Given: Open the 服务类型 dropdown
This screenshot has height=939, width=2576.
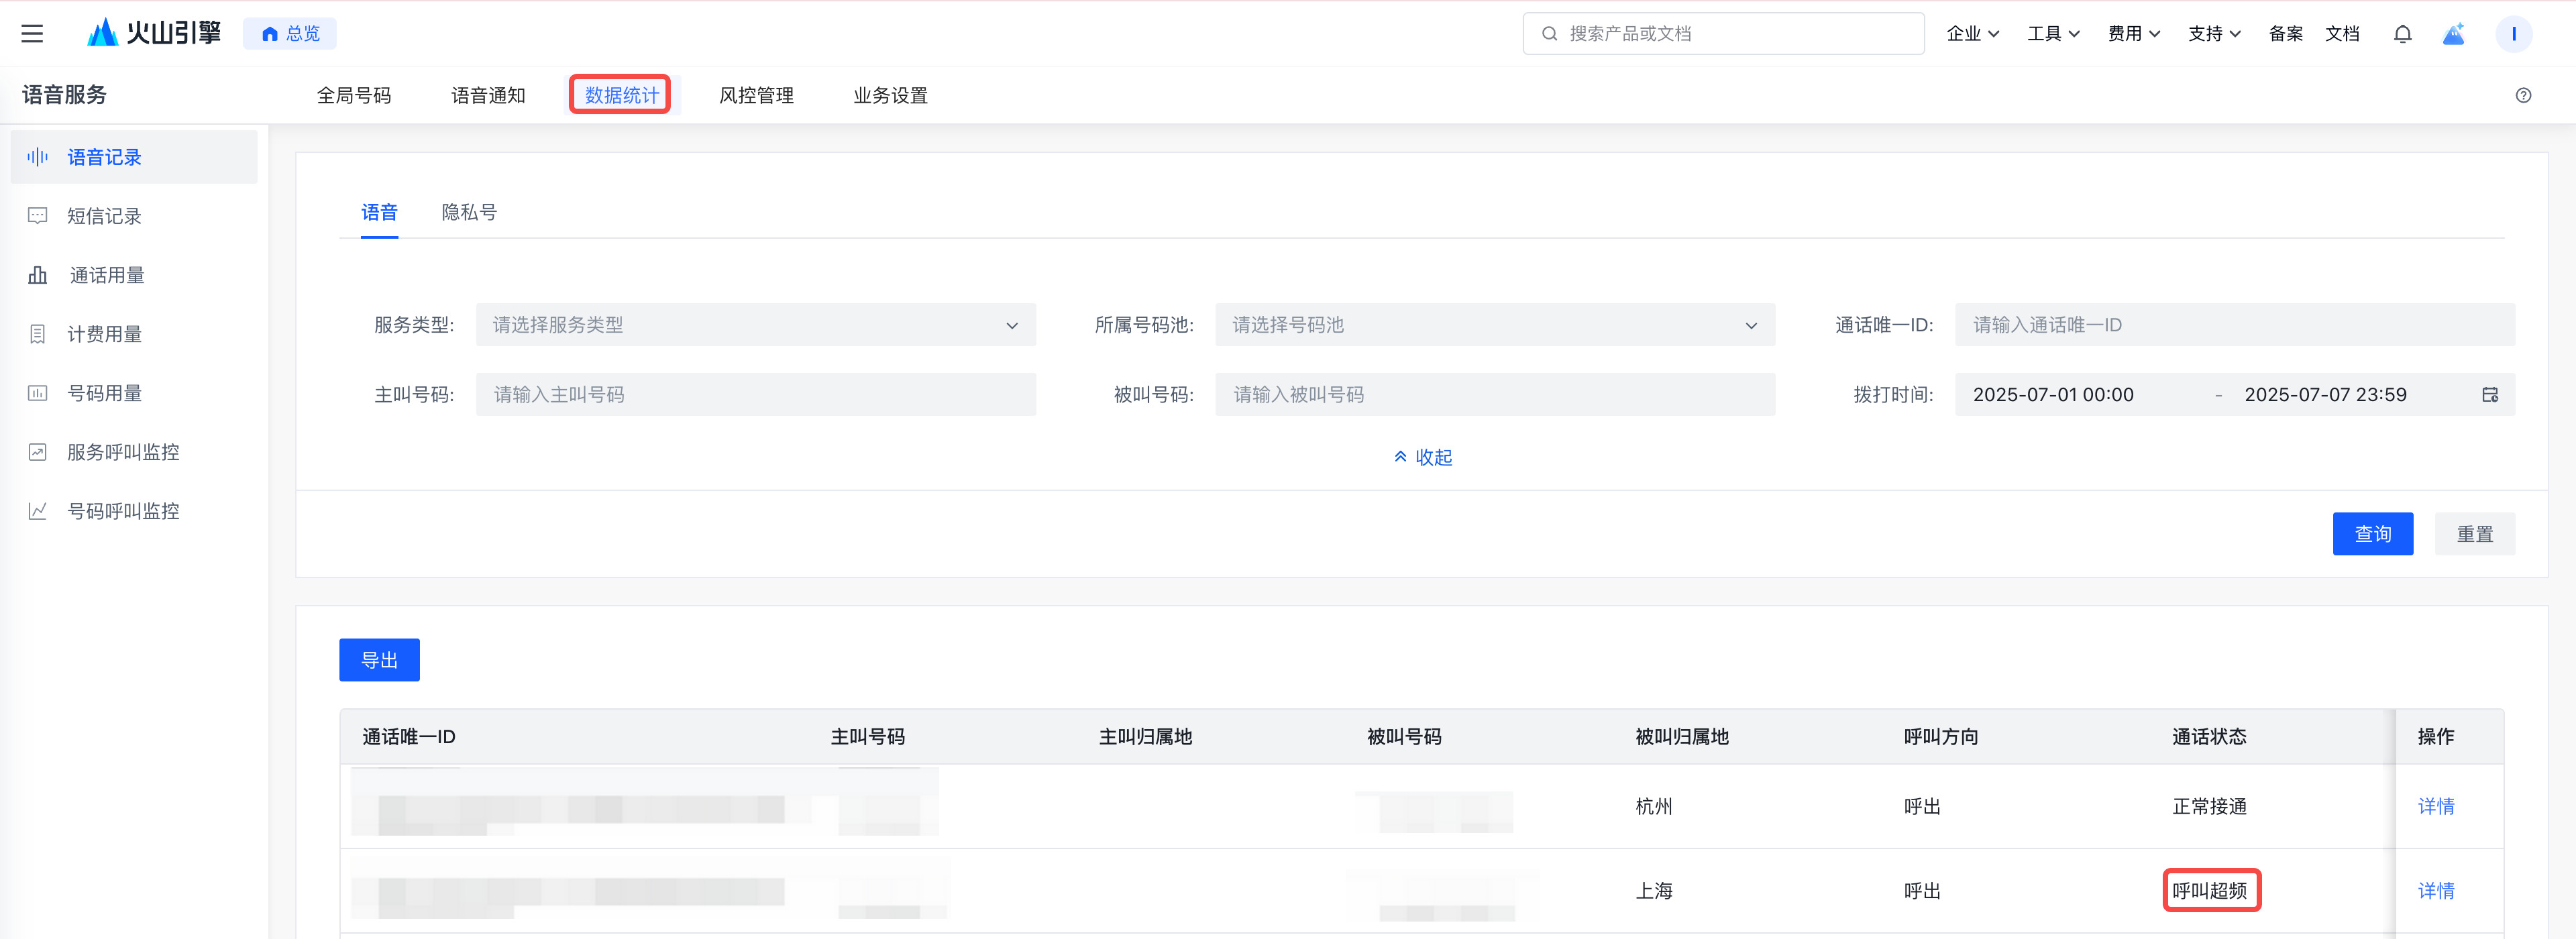Looking at the screenshot, I should (755, 325).
